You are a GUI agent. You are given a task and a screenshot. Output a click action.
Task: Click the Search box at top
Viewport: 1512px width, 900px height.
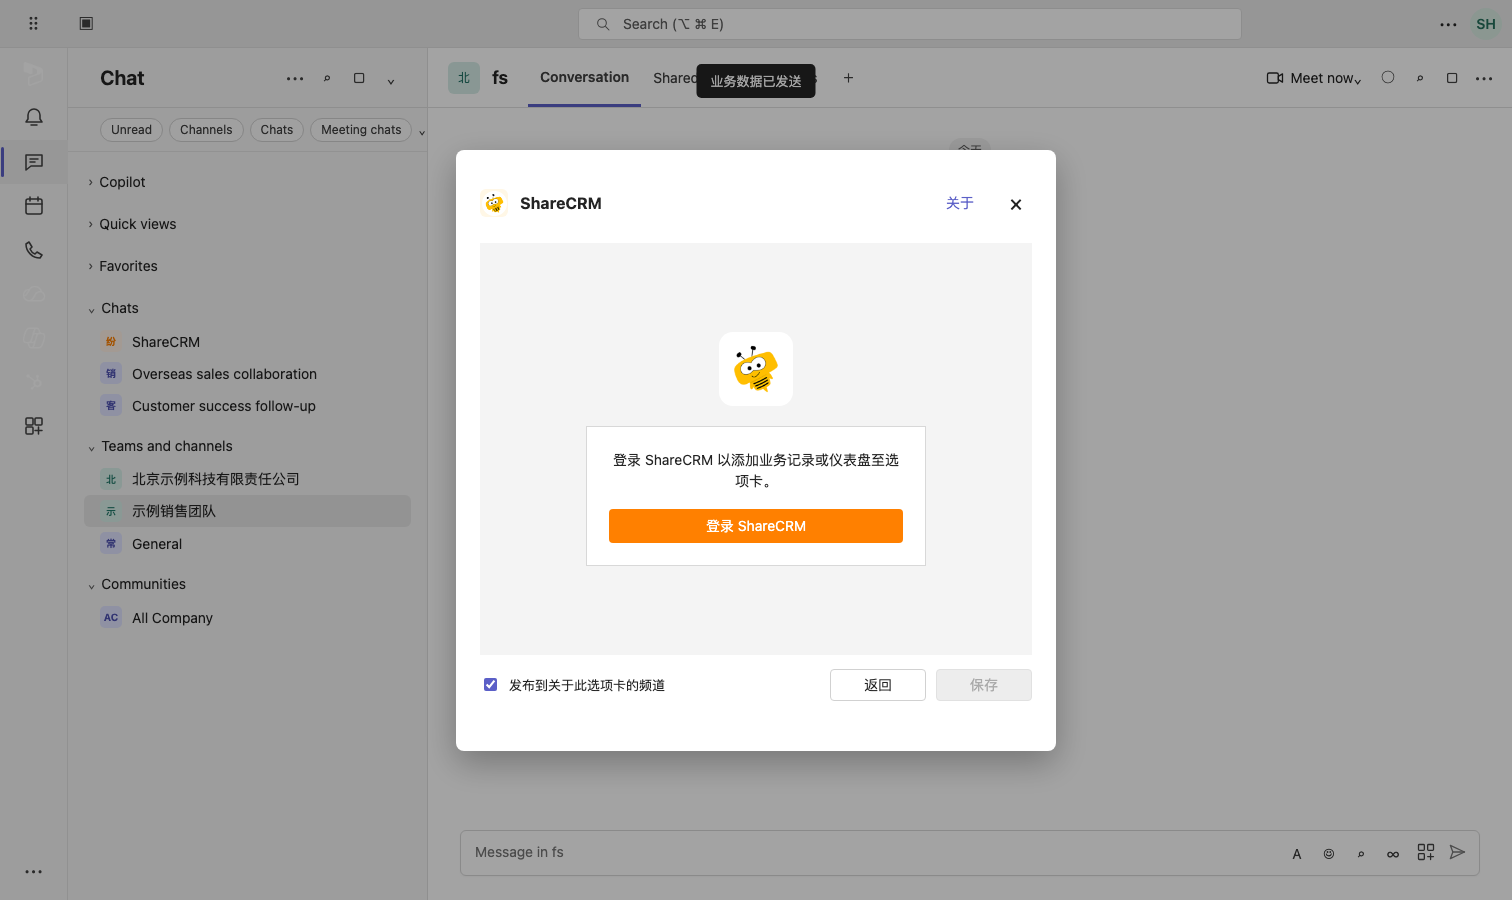(910, 24)
